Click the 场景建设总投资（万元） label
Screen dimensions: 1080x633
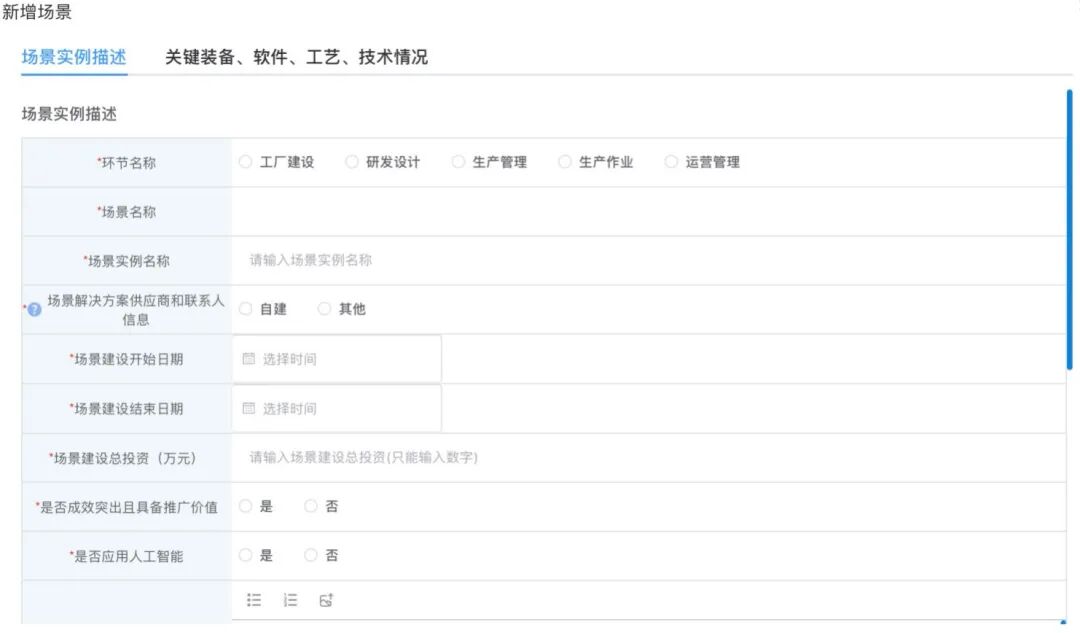(123, 458)
